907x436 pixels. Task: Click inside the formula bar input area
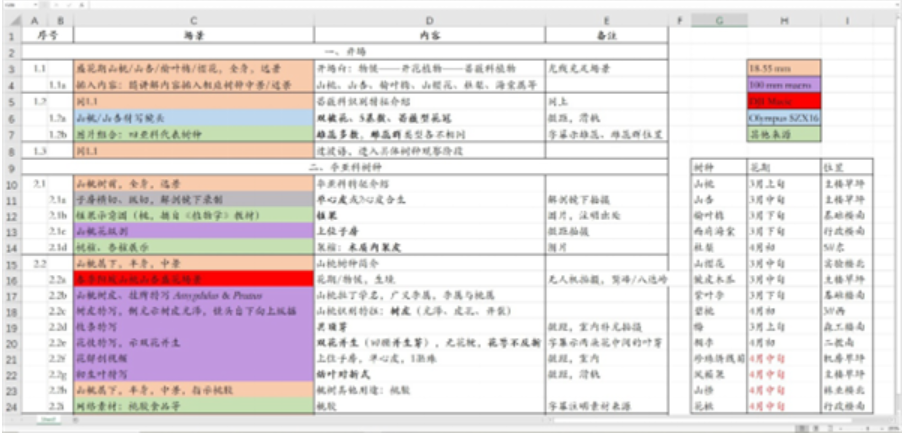(492, 5)
